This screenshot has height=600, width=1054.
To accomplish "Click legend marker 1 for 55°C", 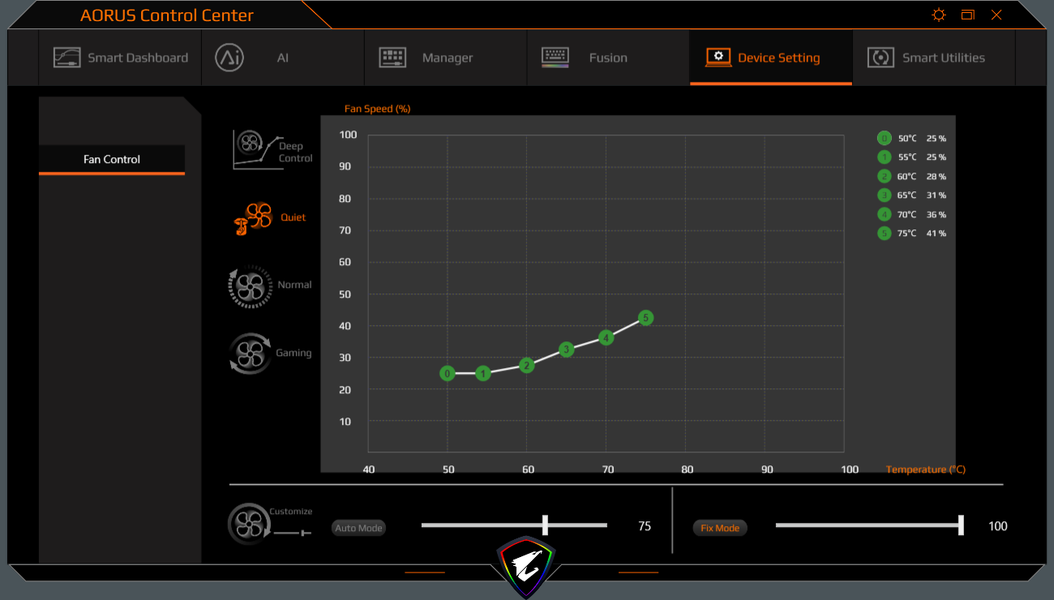I will (884, 157).
